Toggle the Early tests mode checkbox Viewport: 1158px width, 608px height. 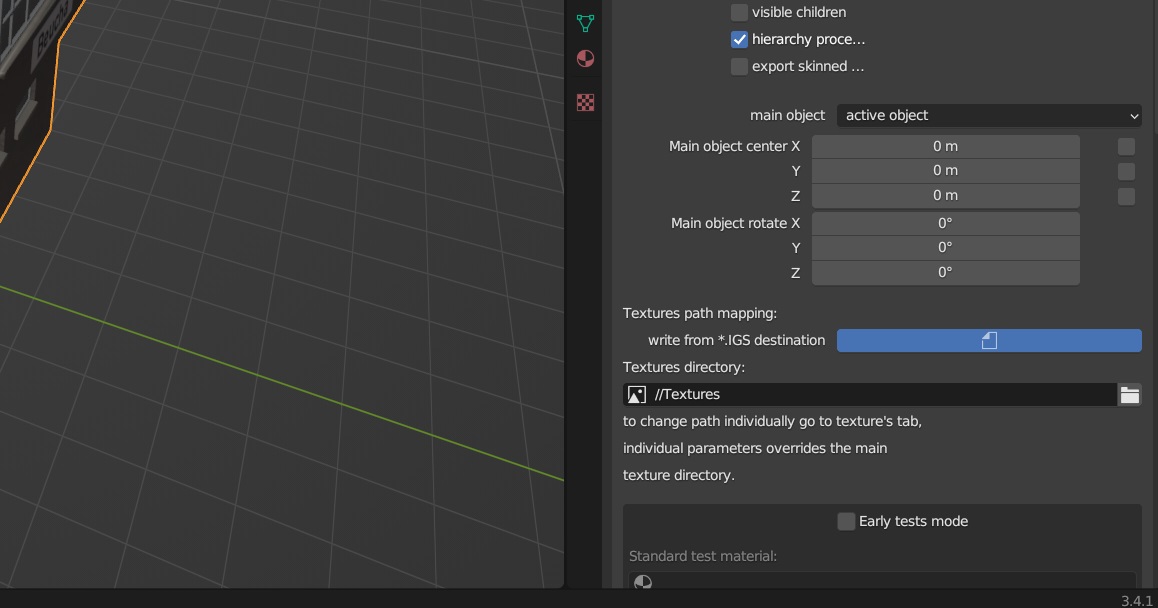[846, 521]
